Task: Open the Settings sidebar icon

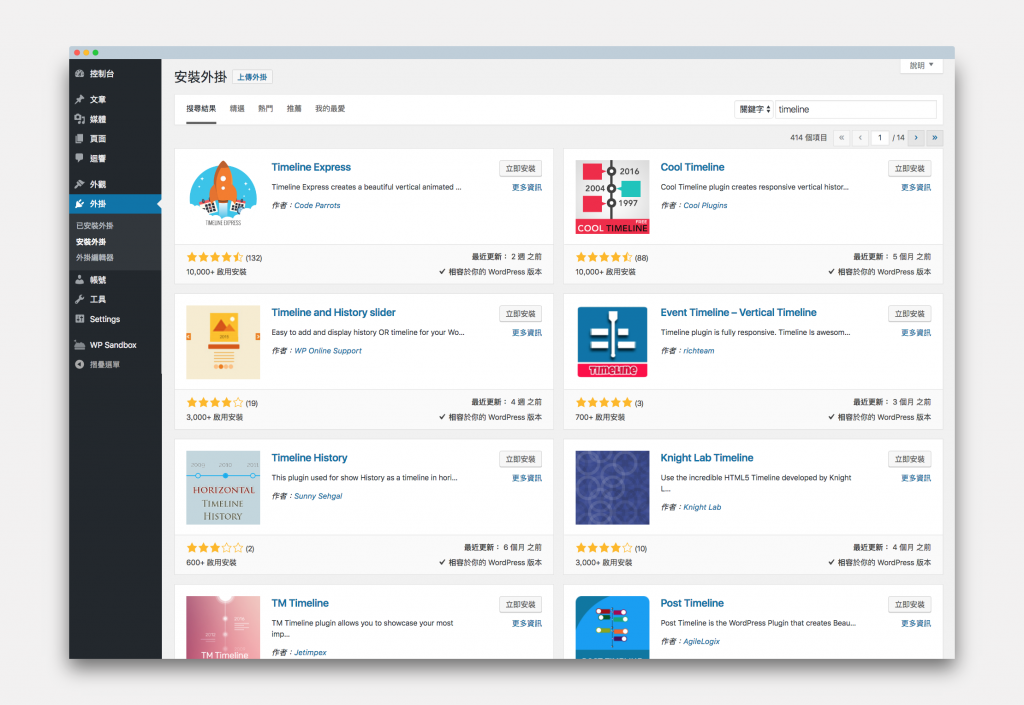Action: point(80,319)
